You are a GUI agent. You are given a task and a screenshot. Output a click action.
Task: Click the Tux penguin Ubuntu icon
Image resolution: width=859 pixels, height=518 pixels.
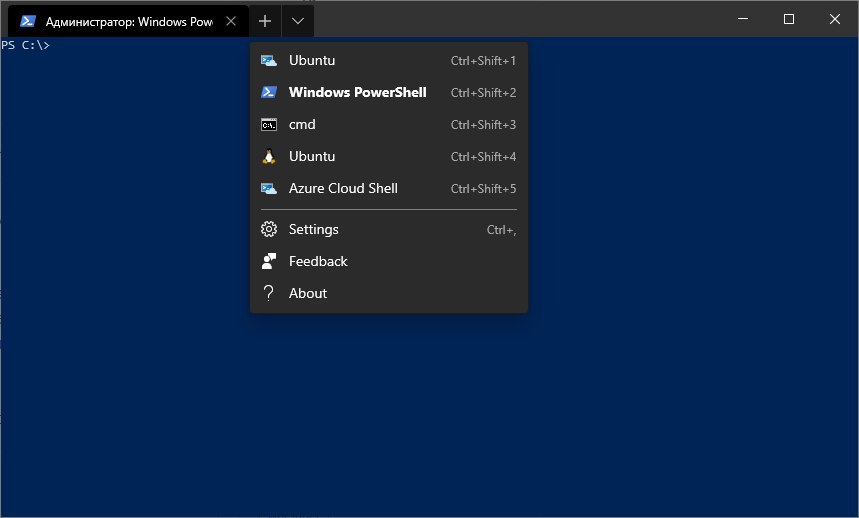click(268, 157)
